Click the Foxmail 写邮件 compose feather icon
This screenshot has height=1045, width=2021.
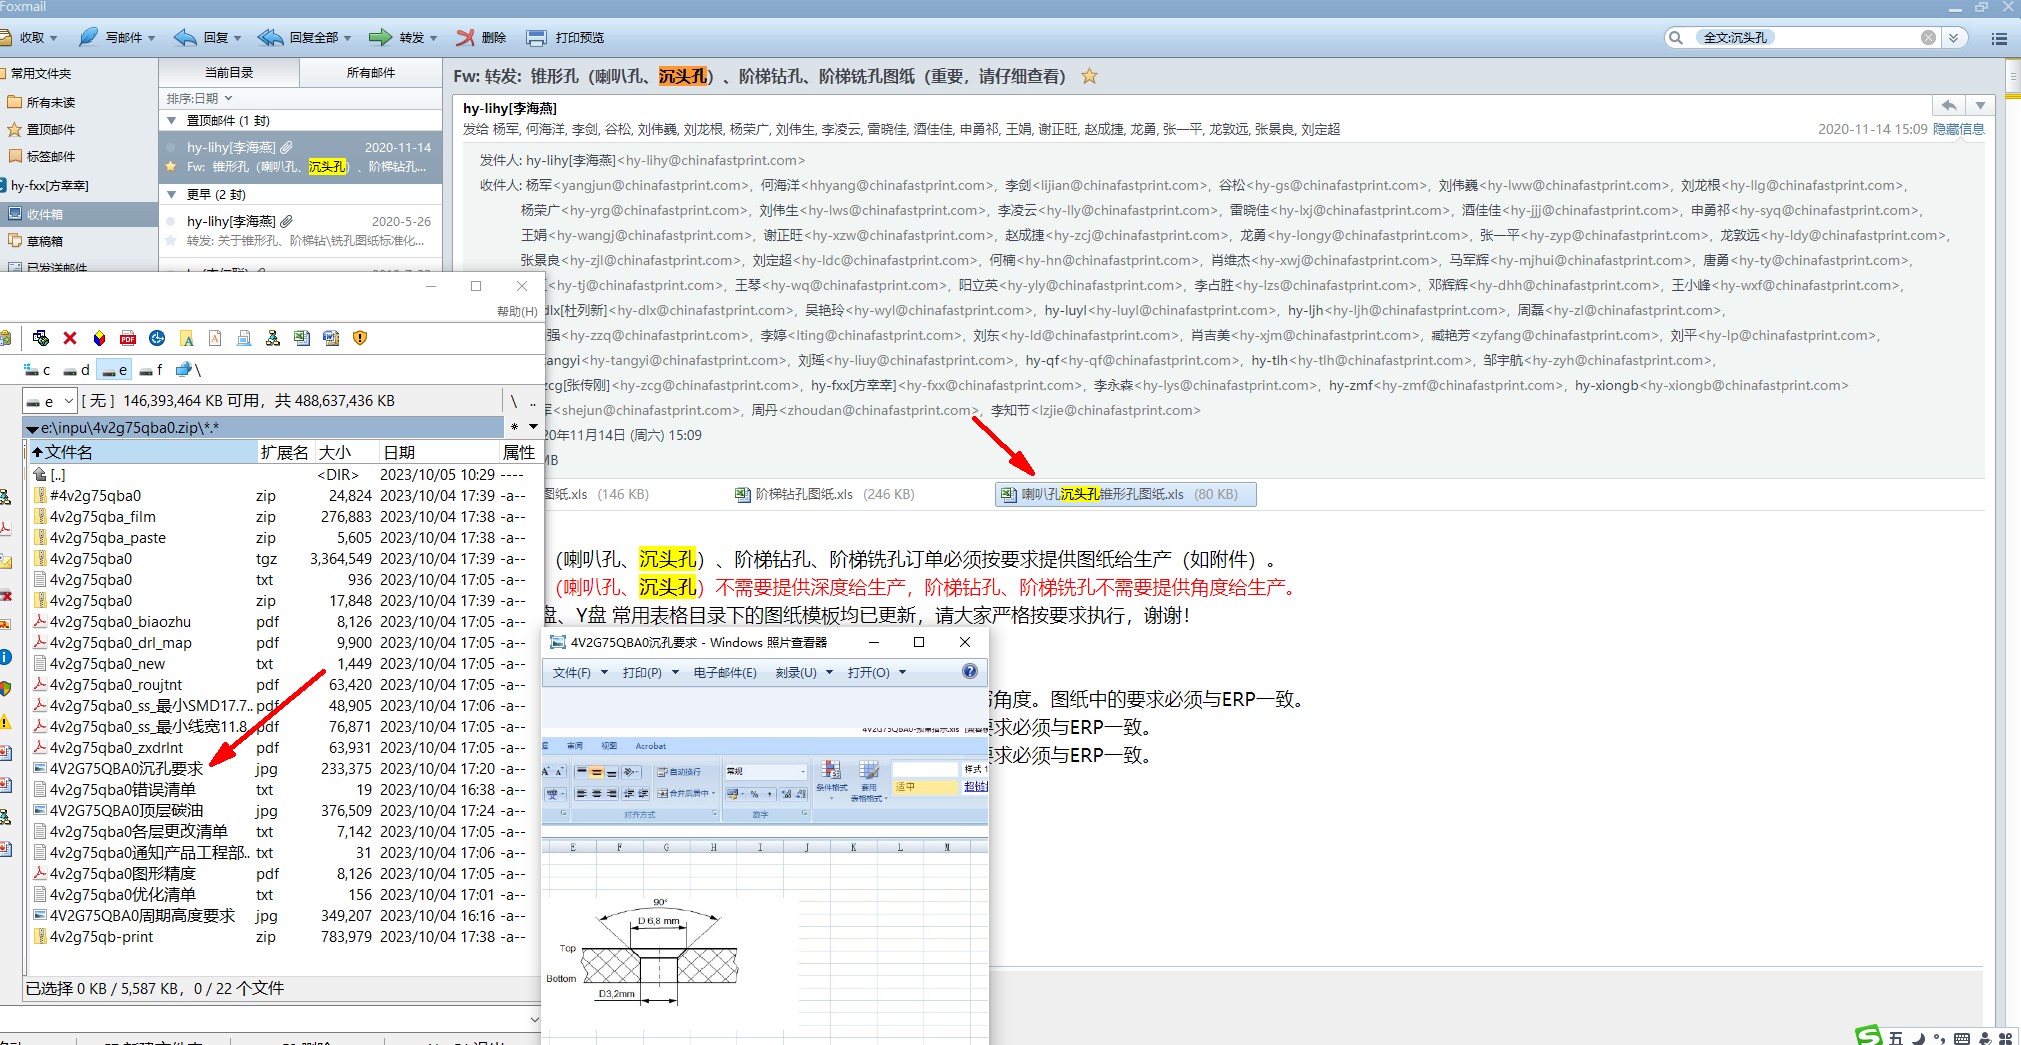click(88, 38)
